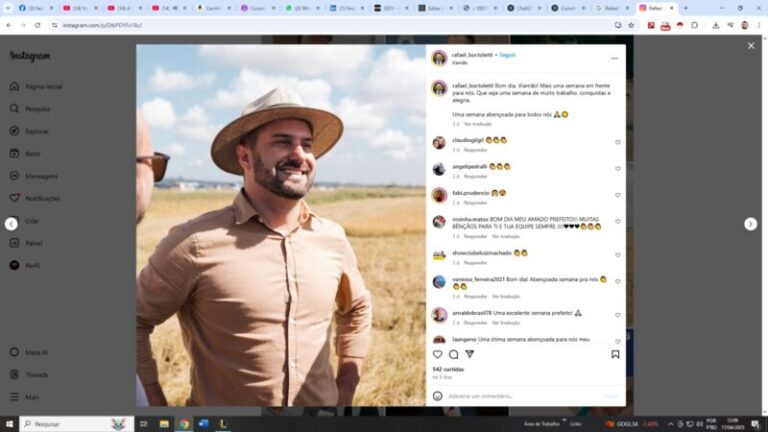Click the Windows taskbar Pesquisar search box
The width and height of the screenshot is (768, 432).
[77, 424]
